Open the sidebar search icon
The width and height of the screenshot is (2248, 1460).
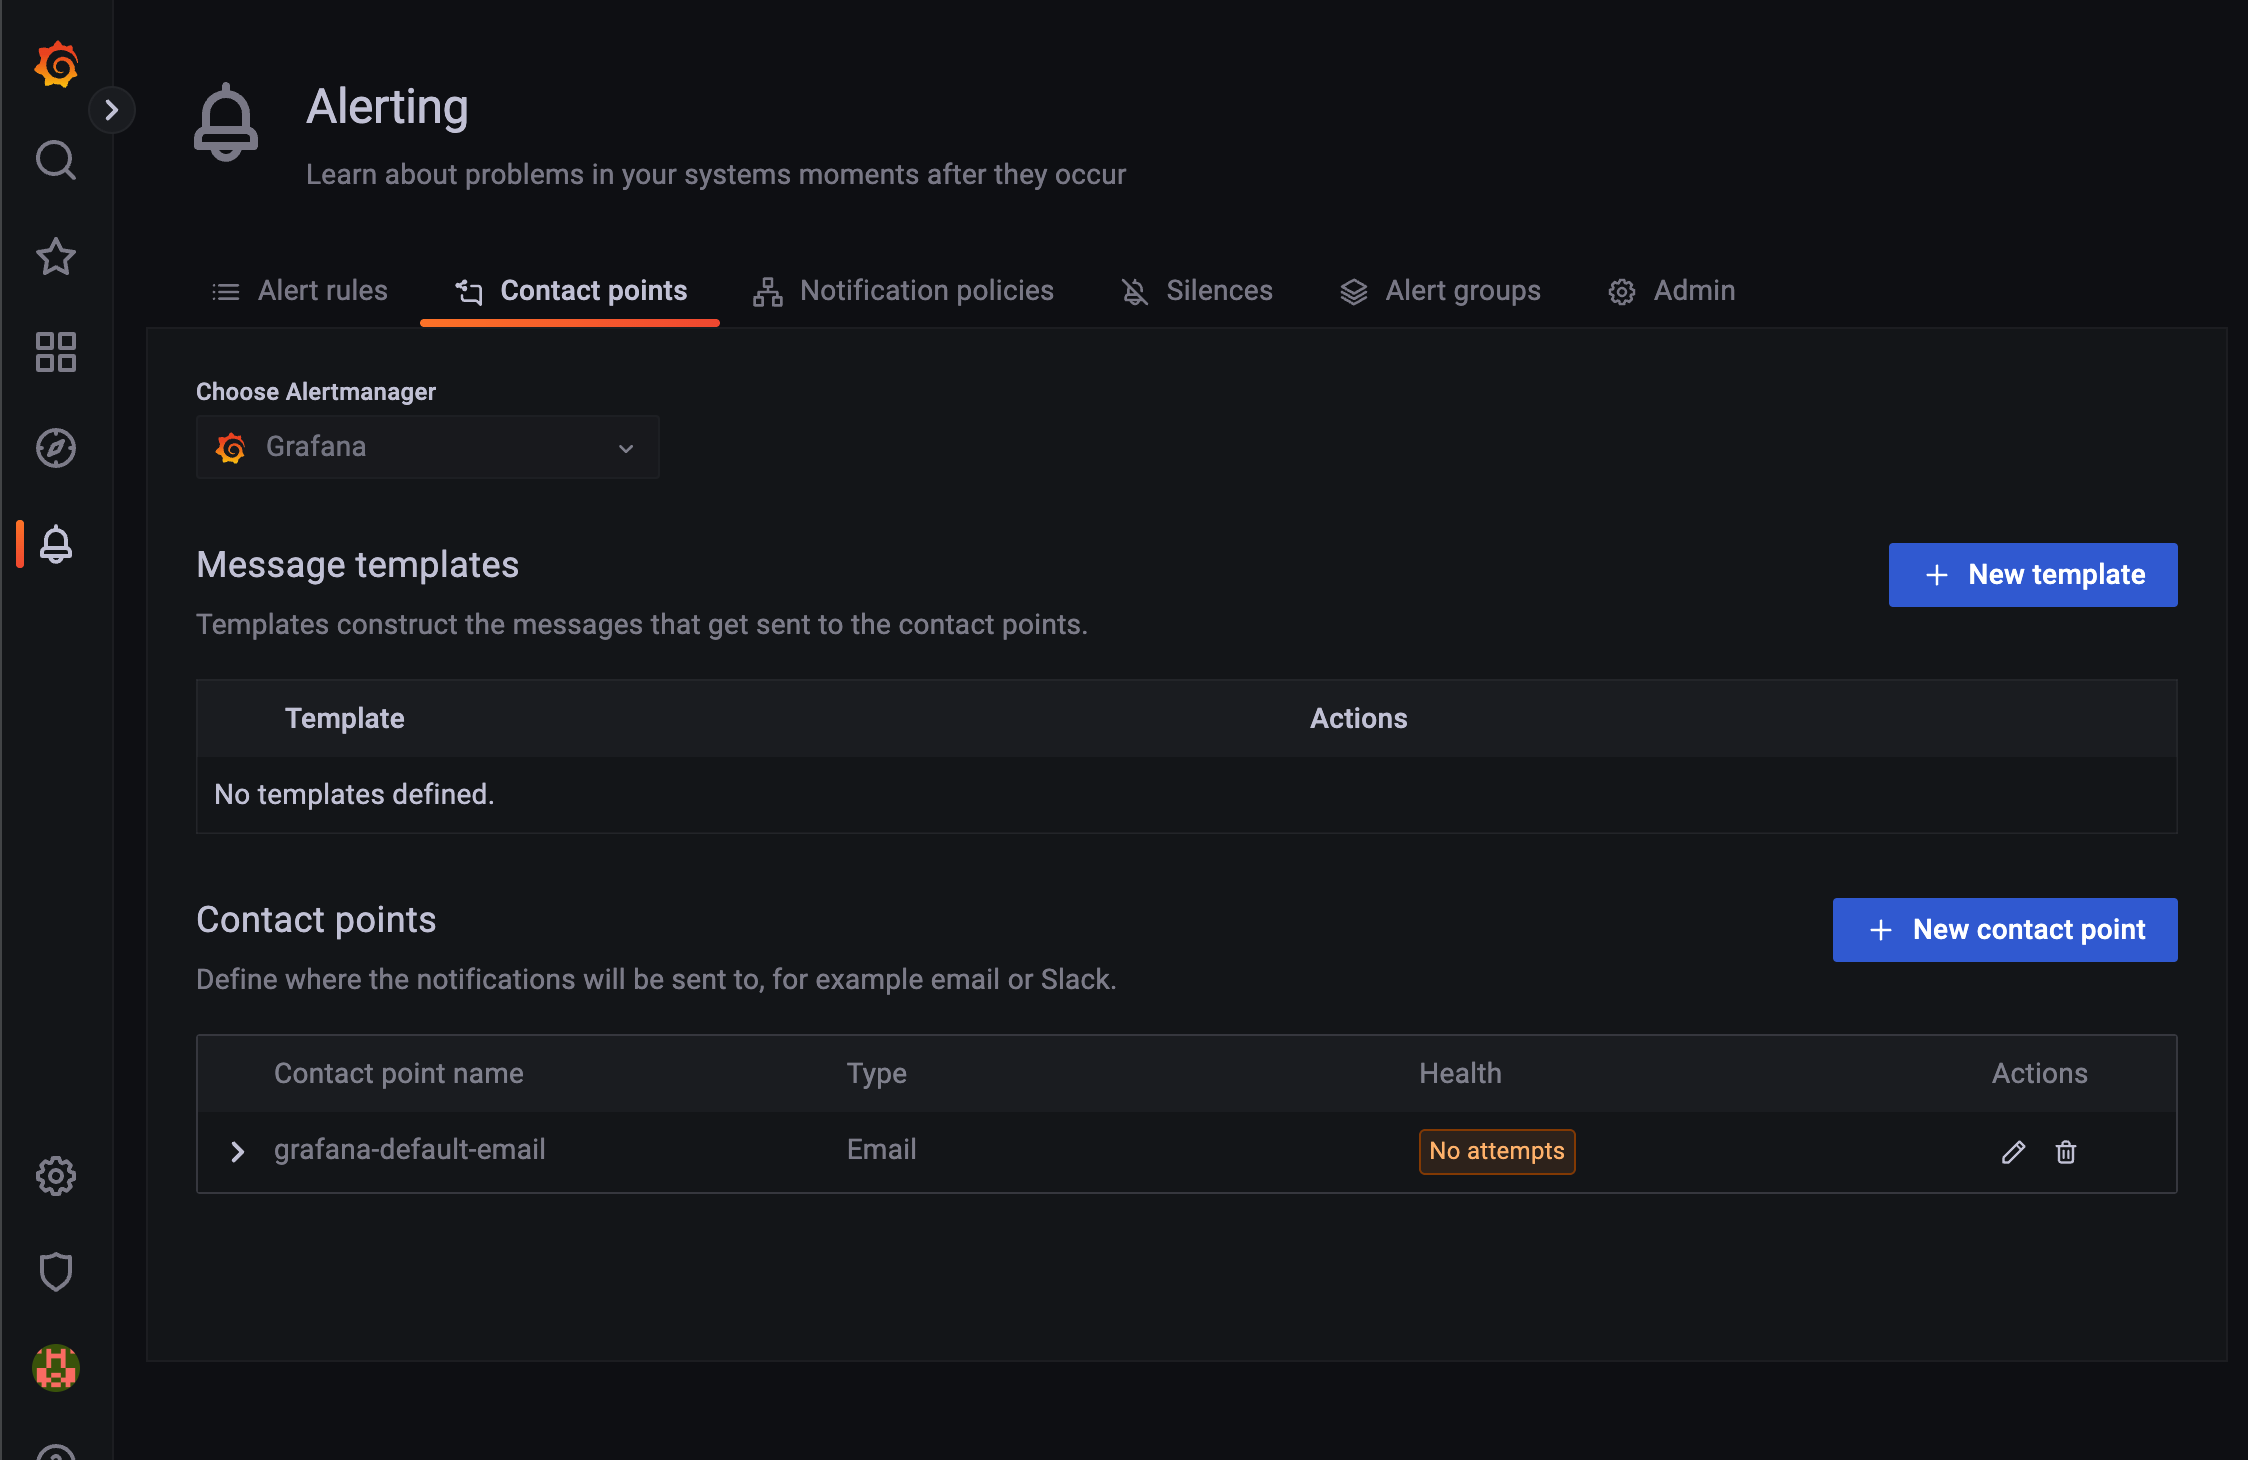56,160
